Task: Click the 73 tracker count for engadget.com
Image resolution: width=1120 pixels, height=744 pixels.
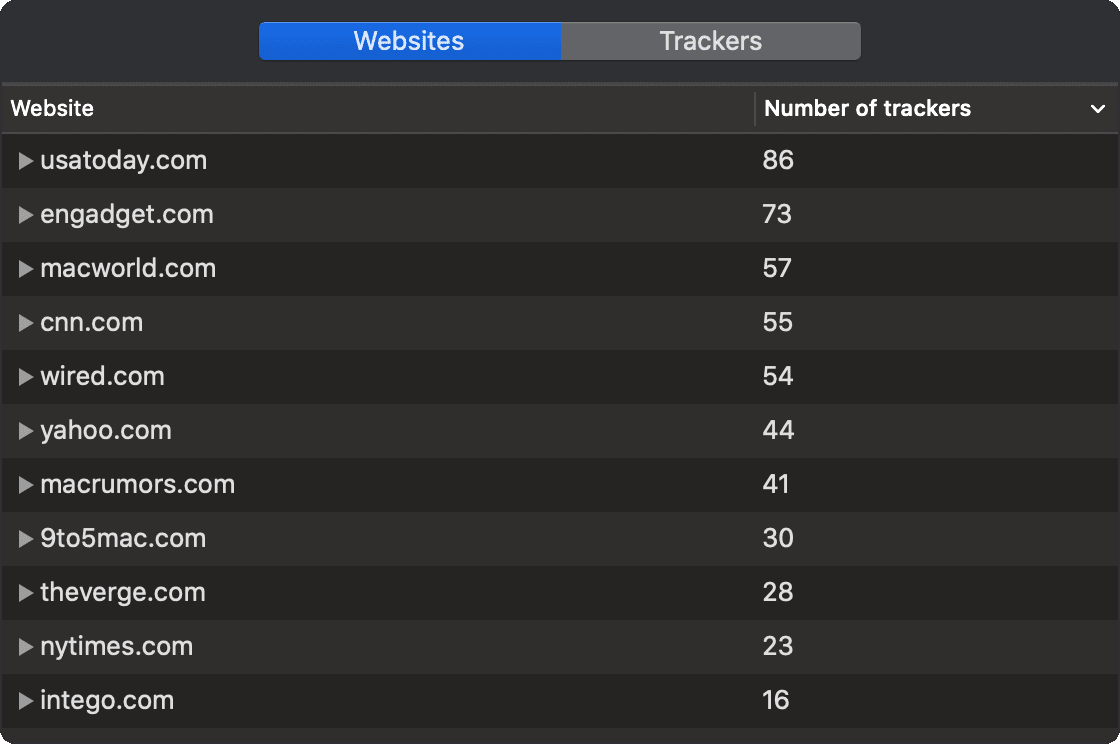Action: pos(777,215)
